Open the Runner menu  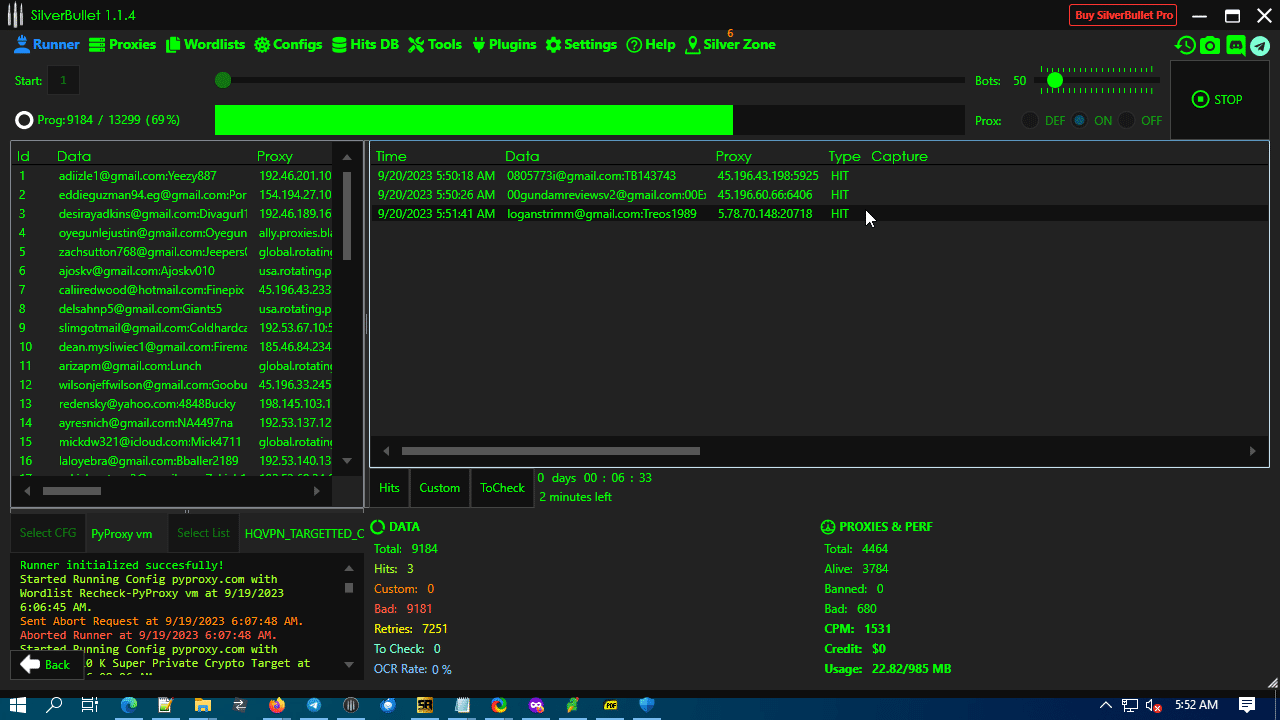46,45
